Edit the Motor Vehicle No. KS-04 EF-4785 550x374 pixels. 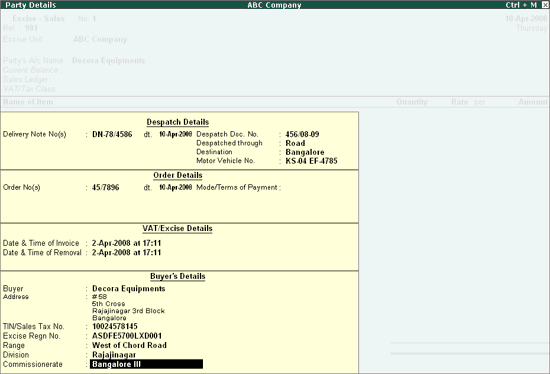[x=311, y=161]
